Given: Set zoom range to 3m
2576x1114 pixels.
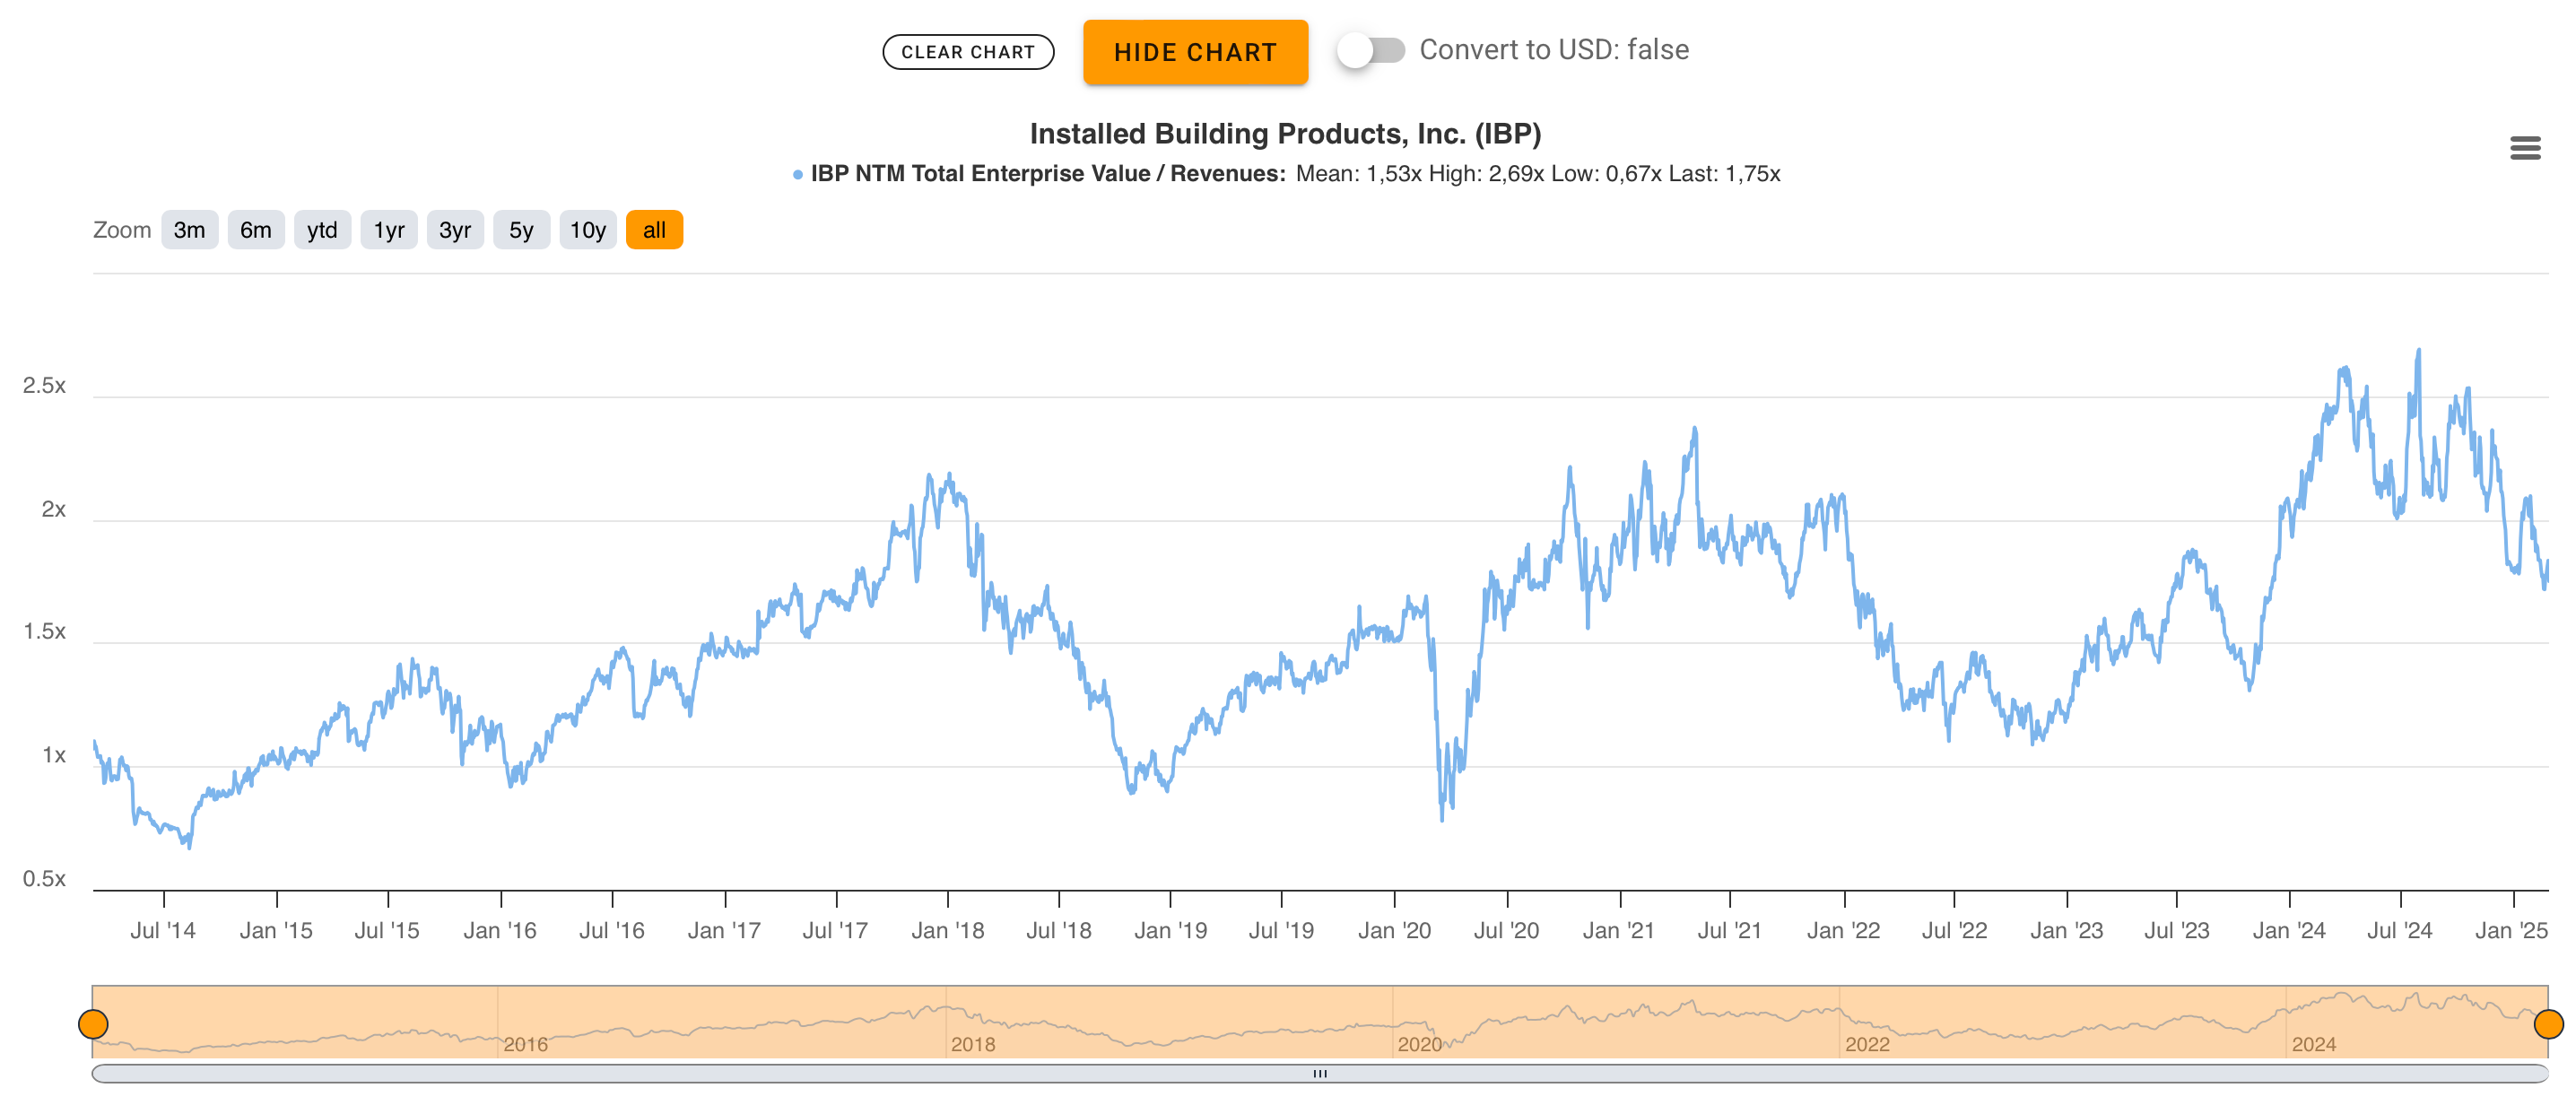Looking at the screenshot, I should click(x=189, y=230).
